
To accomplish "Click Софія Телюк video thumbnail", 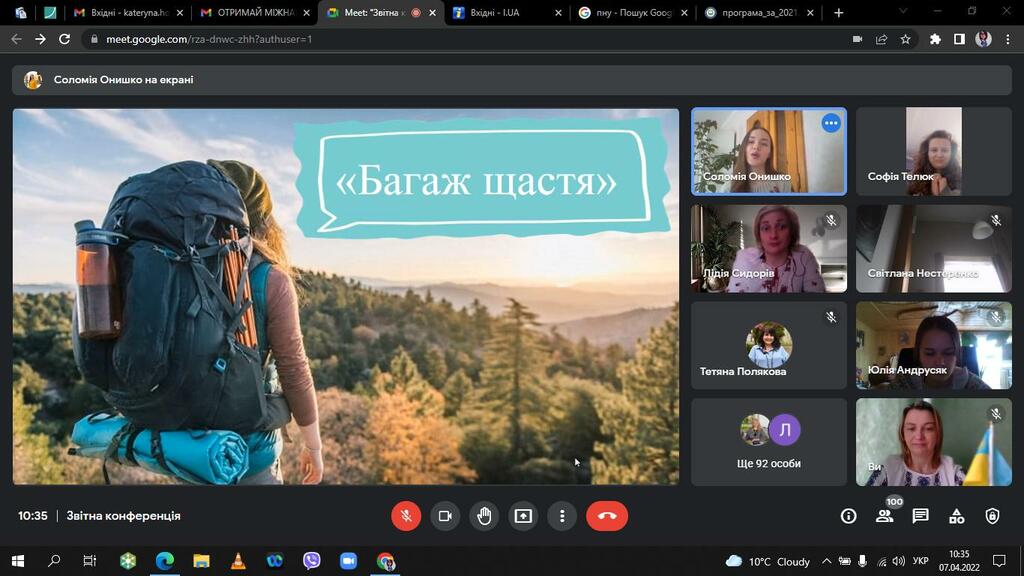I will click(x=934, y=152).
